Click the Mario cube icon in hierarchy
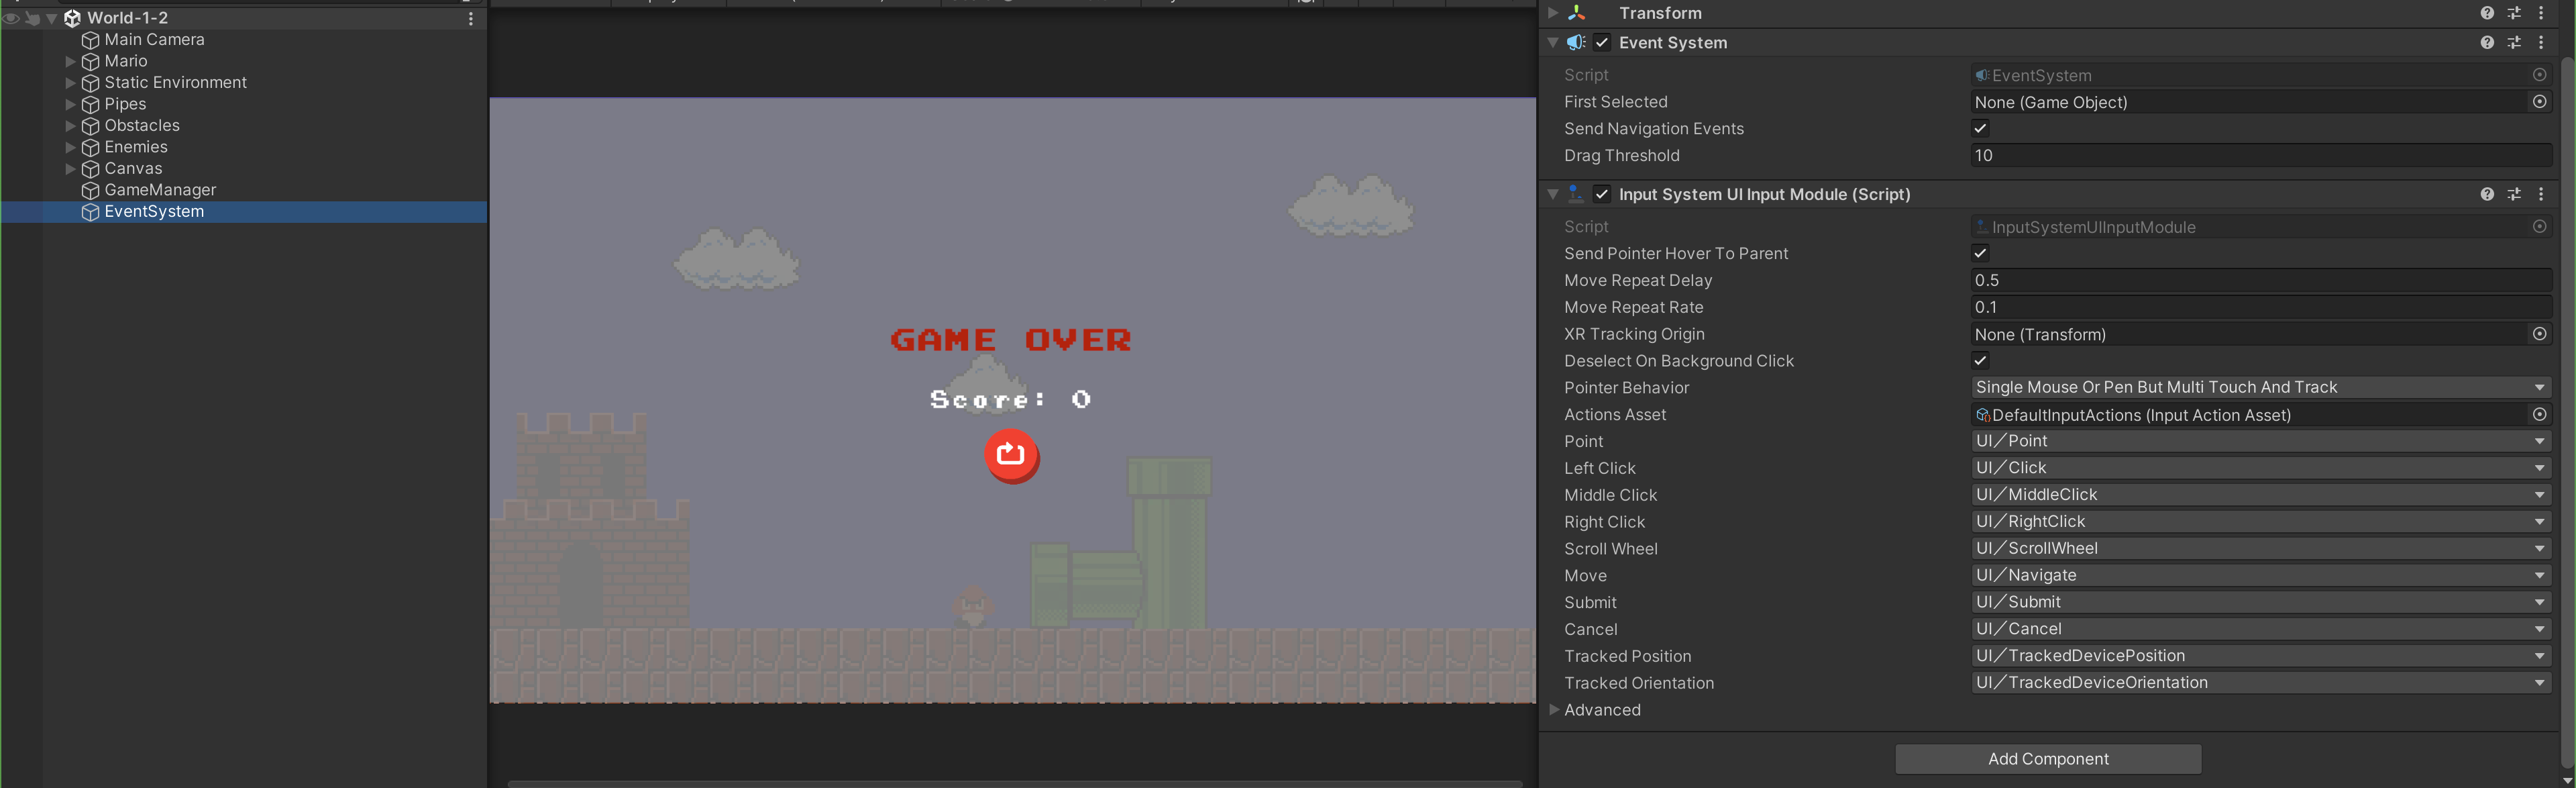The image size is (2576, 788). (90, 61)
